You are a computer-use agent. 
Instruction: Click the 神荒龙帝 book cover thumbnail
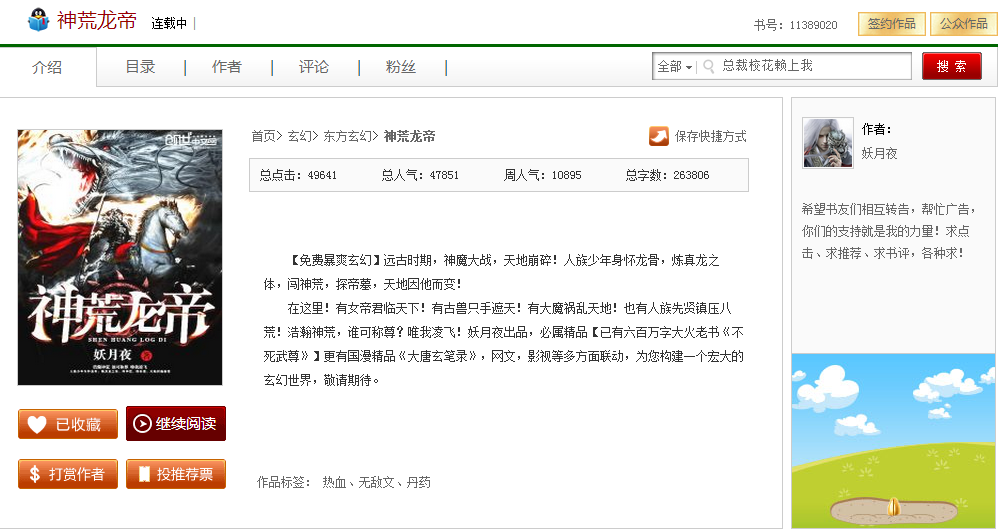120,257
